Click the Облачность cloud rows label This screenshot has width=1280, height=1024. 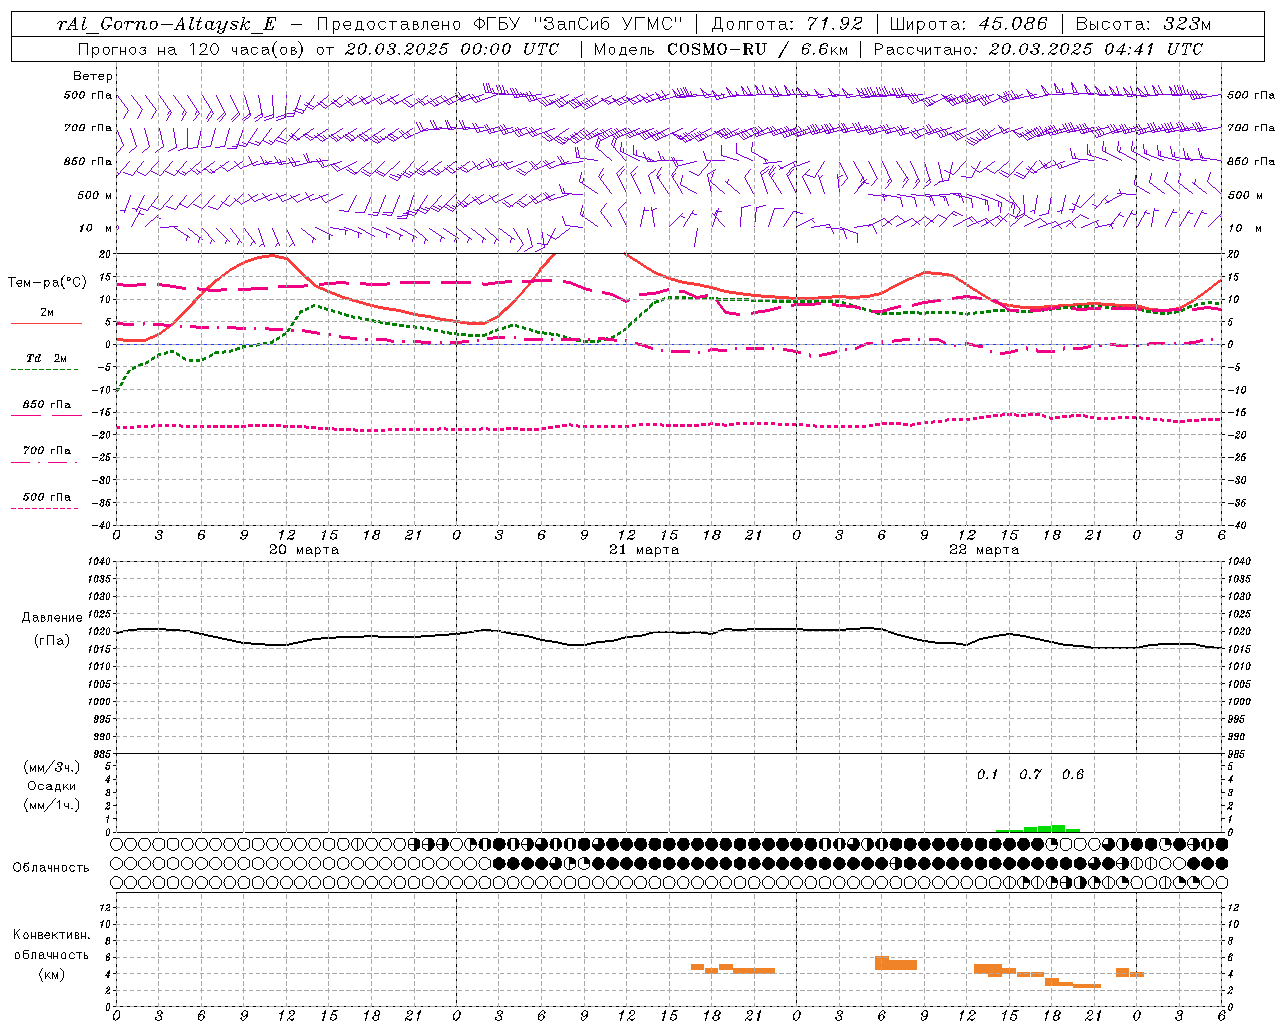click(x=51, y=868)
